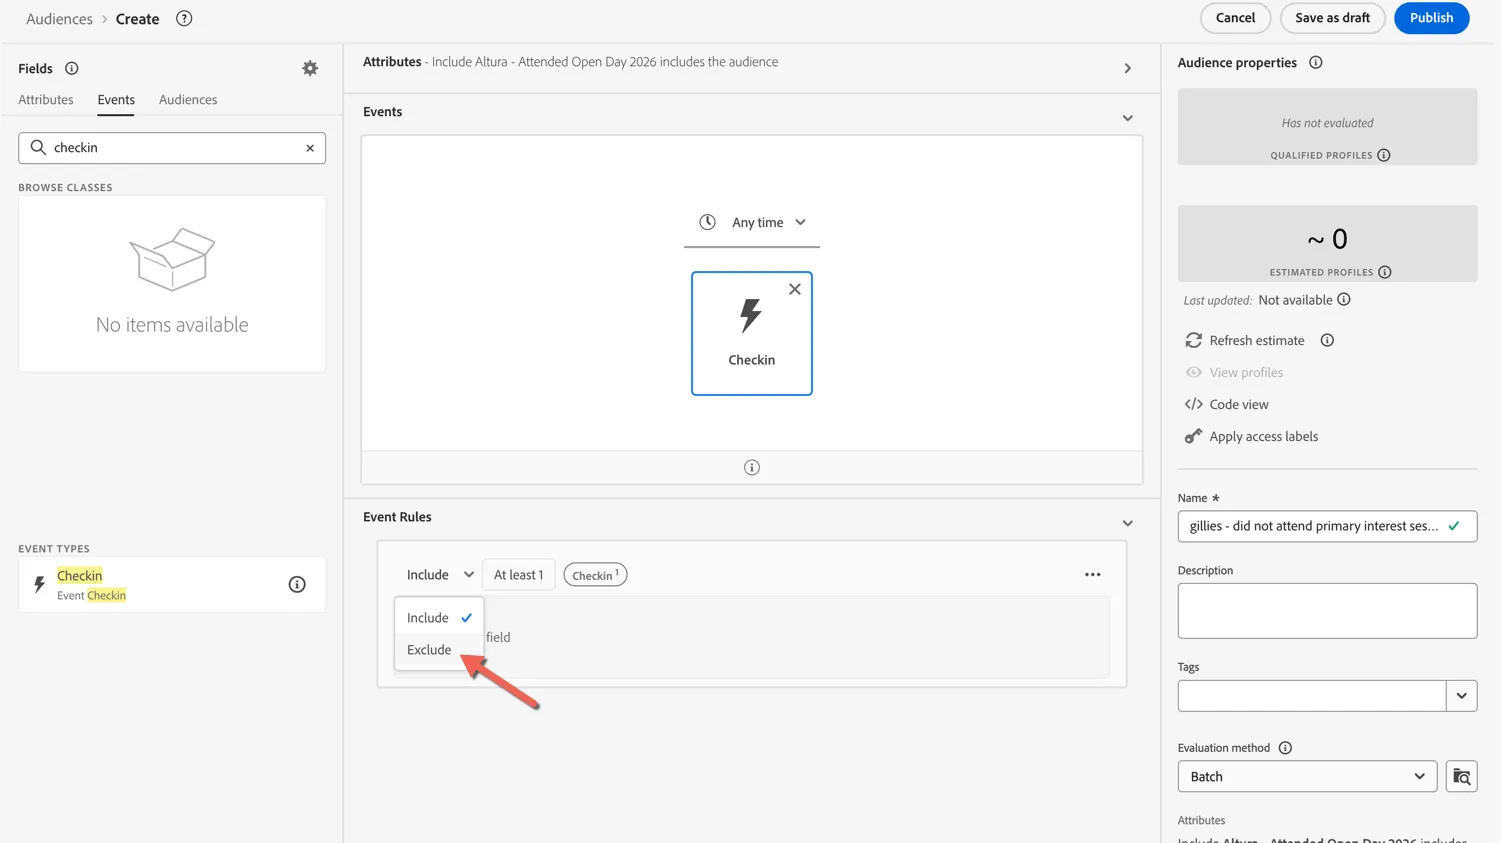Click the Refresh estimate info icon
Image resolution: width=1501 pixels, height=843 pixels.
[1327, 340]
